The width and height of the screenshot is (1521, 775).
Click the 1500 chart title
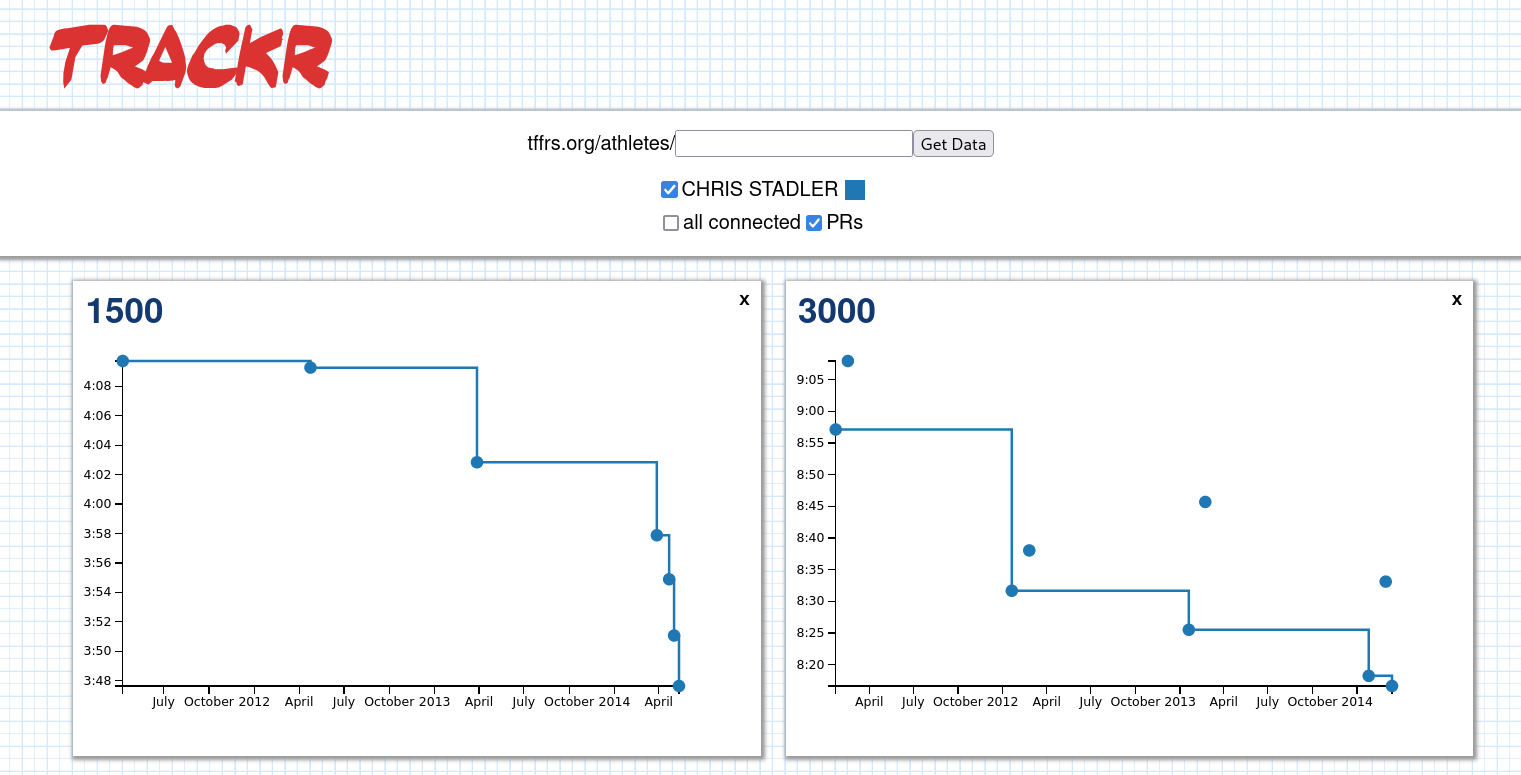124,311
